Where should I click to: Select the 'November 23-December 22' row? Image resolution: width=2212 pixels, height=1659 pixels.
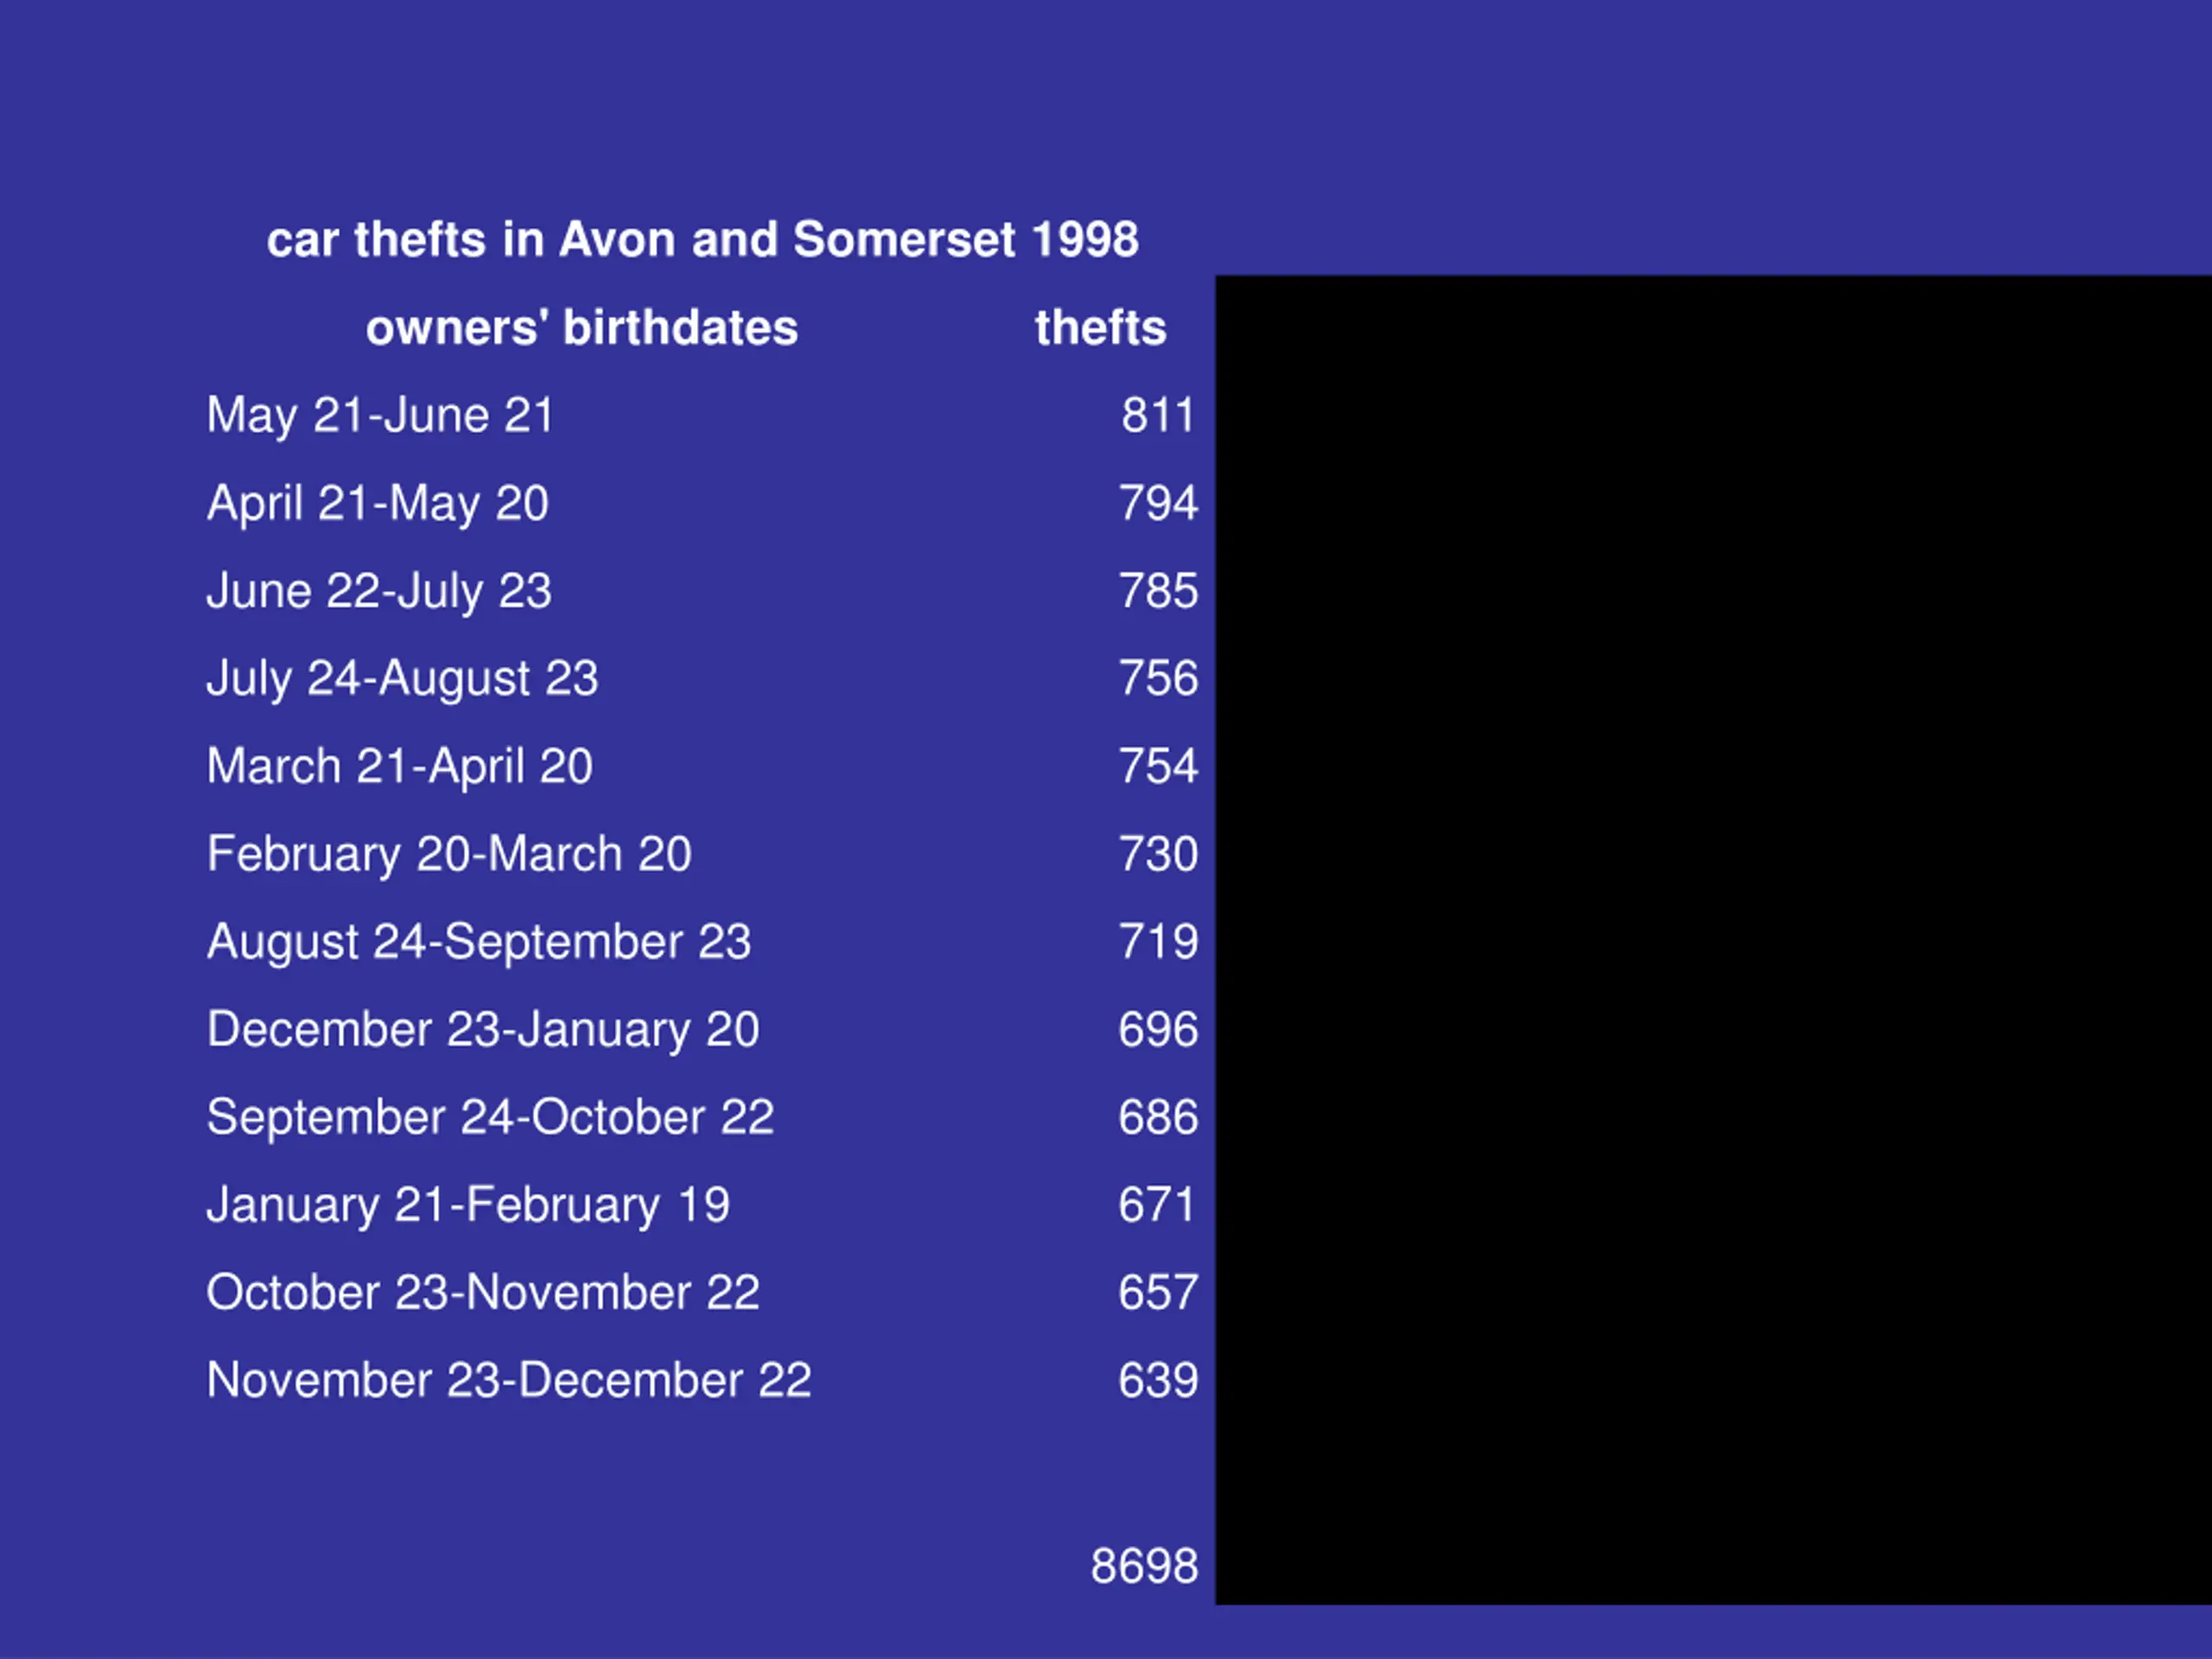coord(702,1381)
